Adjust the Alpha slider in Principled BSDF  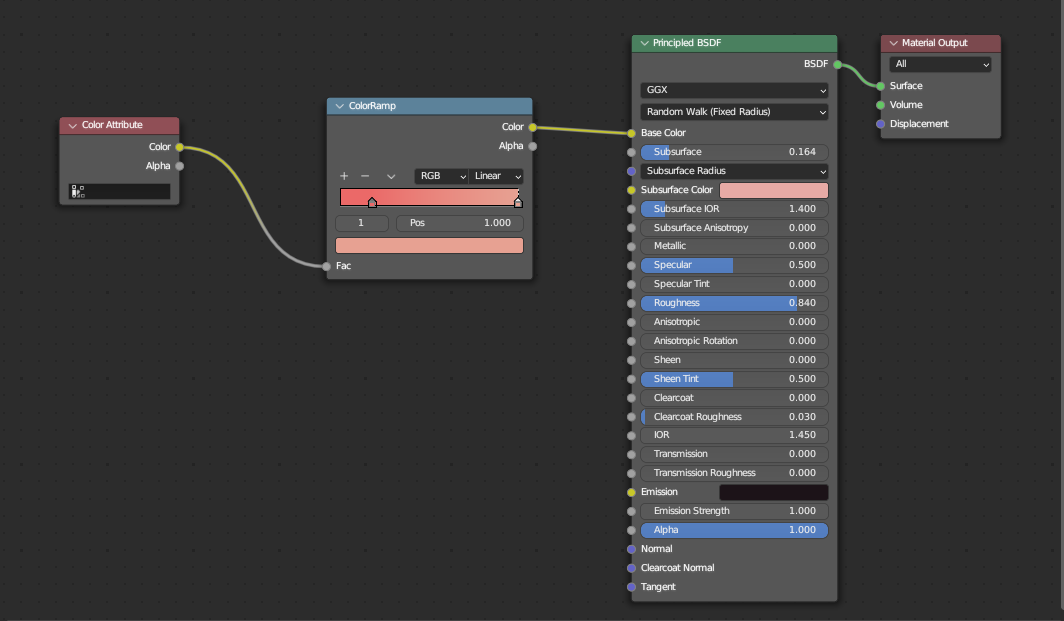tap(734, 530)
